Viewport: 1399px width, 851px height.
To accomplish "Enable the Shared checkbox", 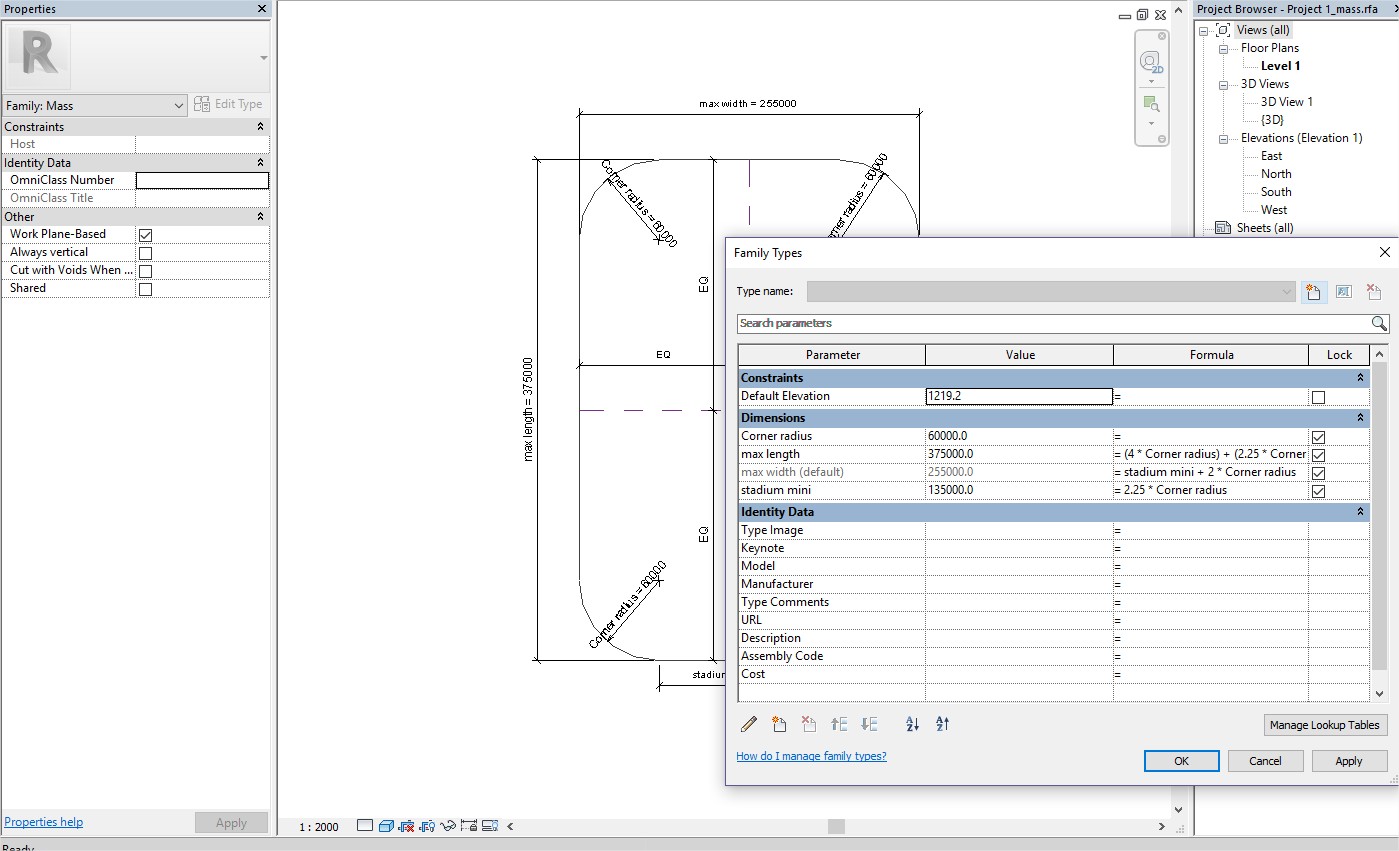I will tap(145, 288).
